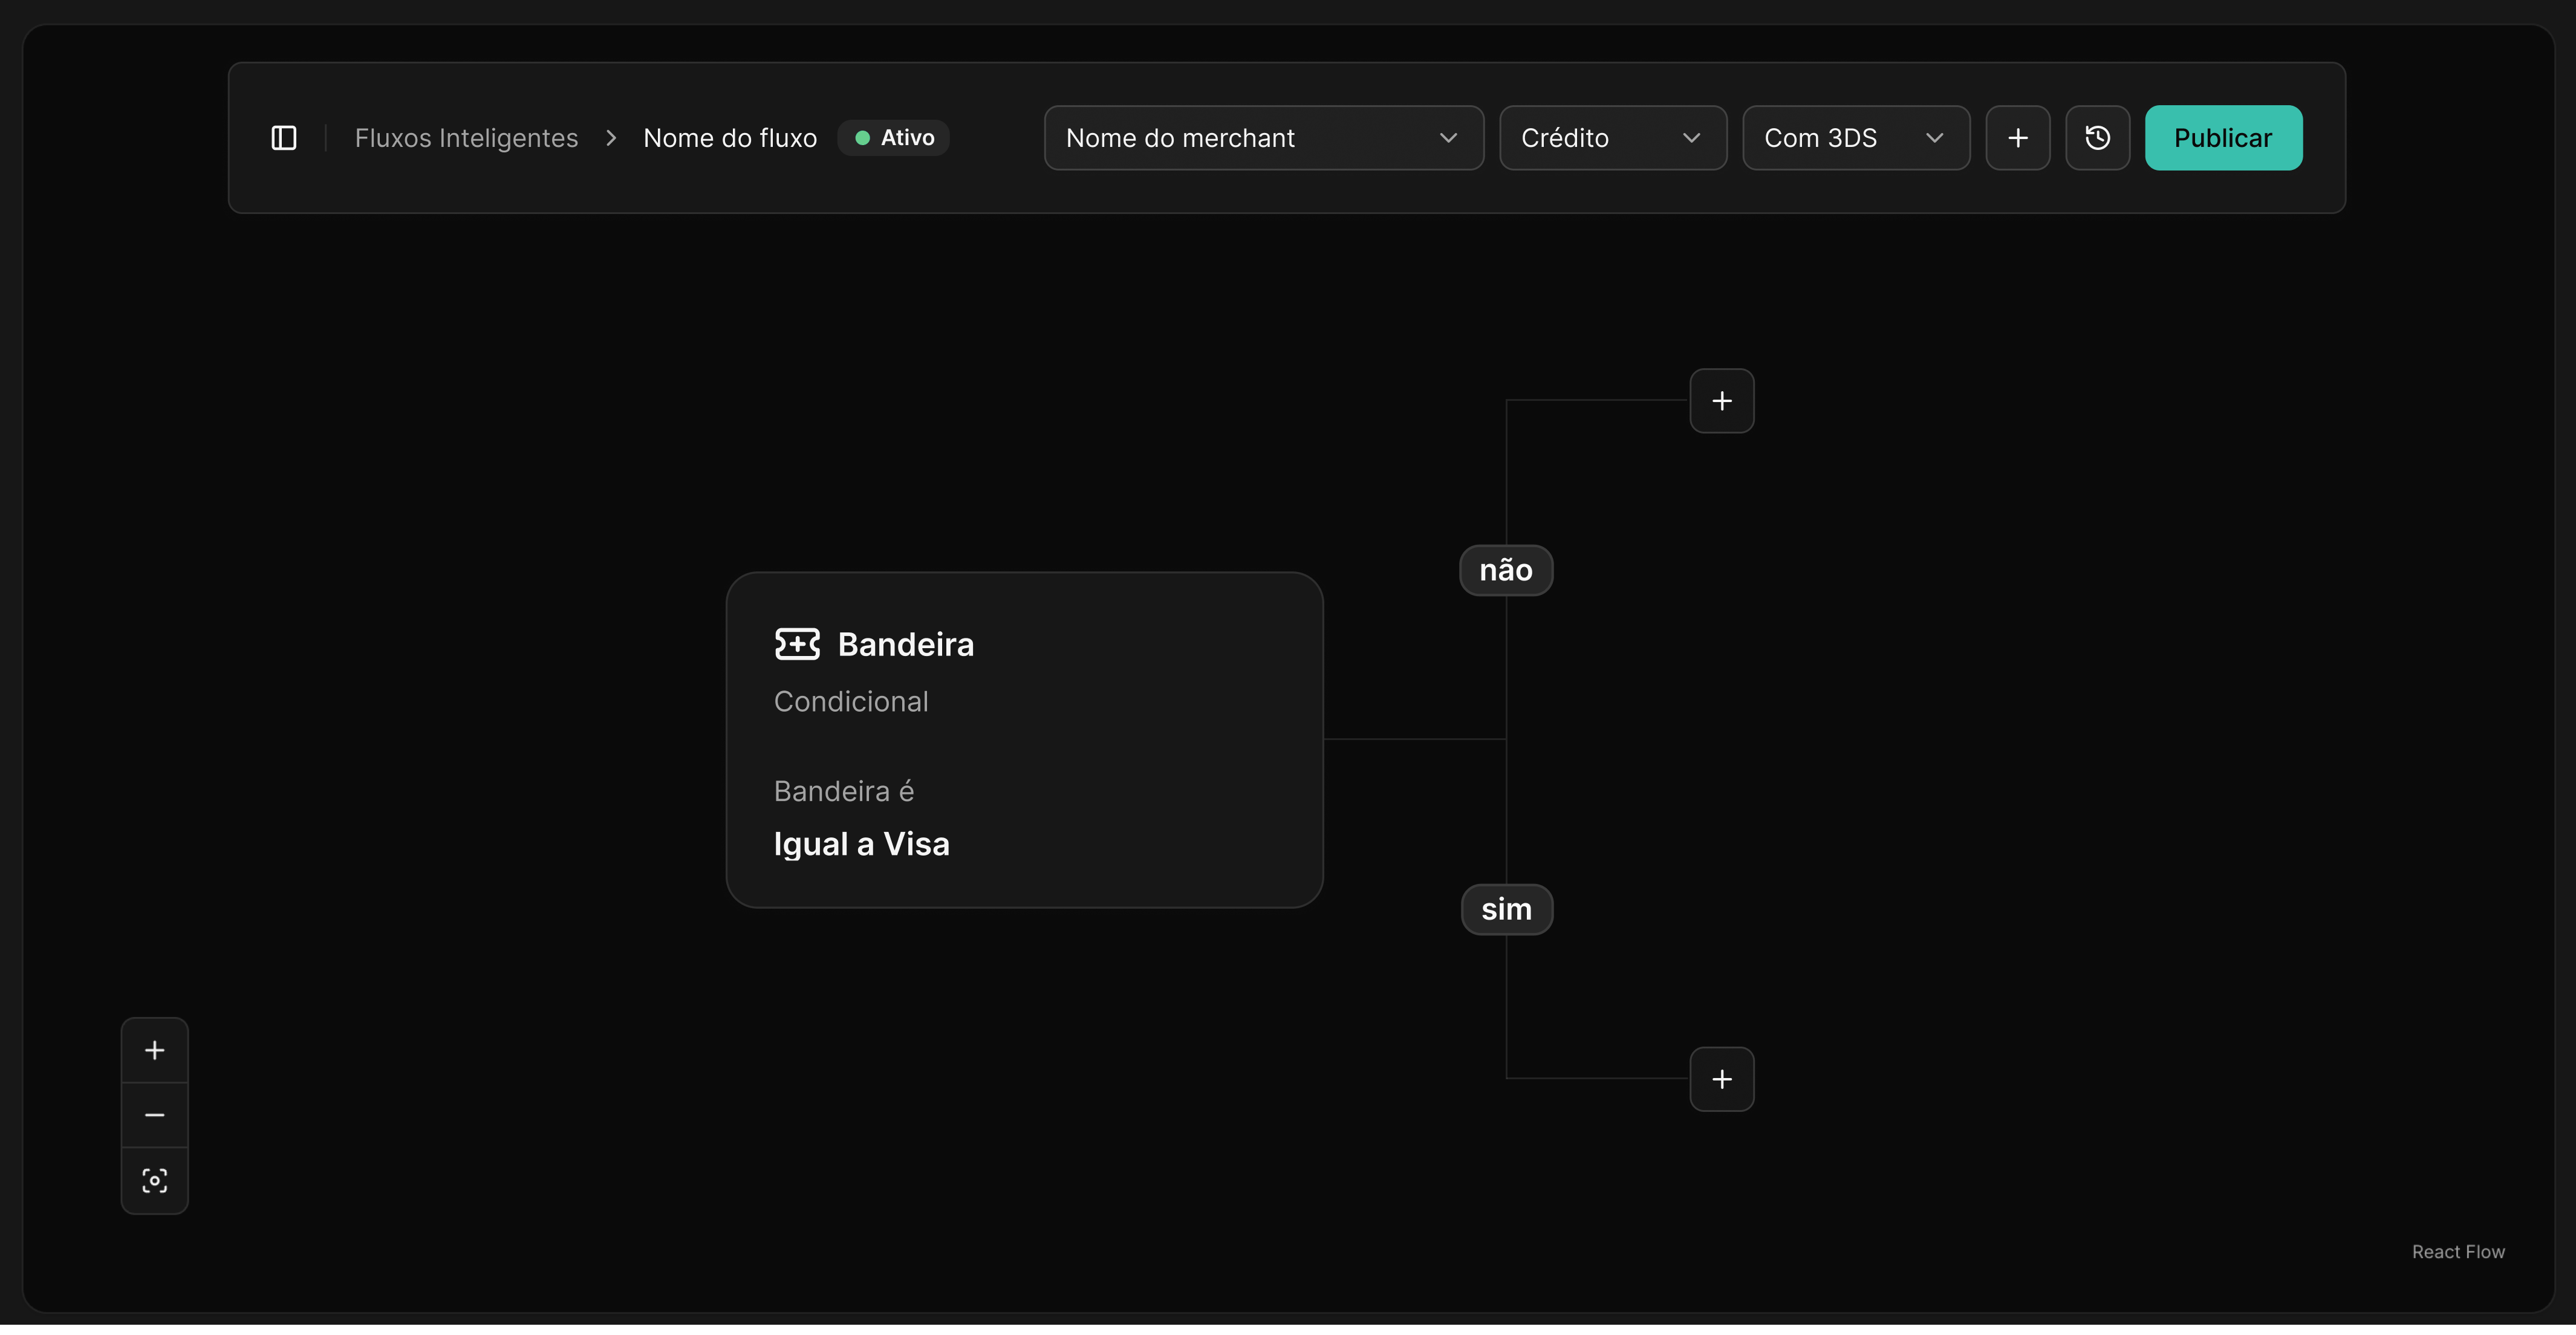The image size is (2576, 1335).
Task: Zoom in on the canvas
Action: pos(155,1050)
